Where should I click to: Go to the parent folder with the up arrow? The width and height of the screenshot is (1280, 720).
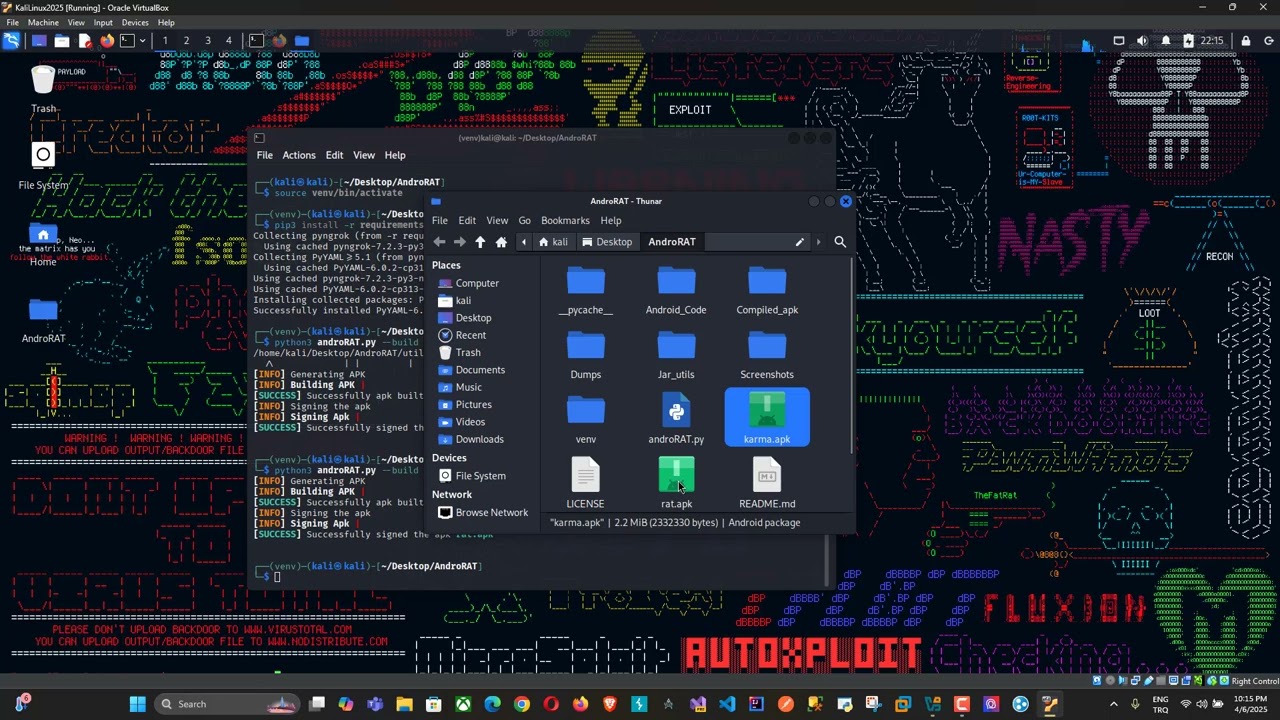[480, 242]
